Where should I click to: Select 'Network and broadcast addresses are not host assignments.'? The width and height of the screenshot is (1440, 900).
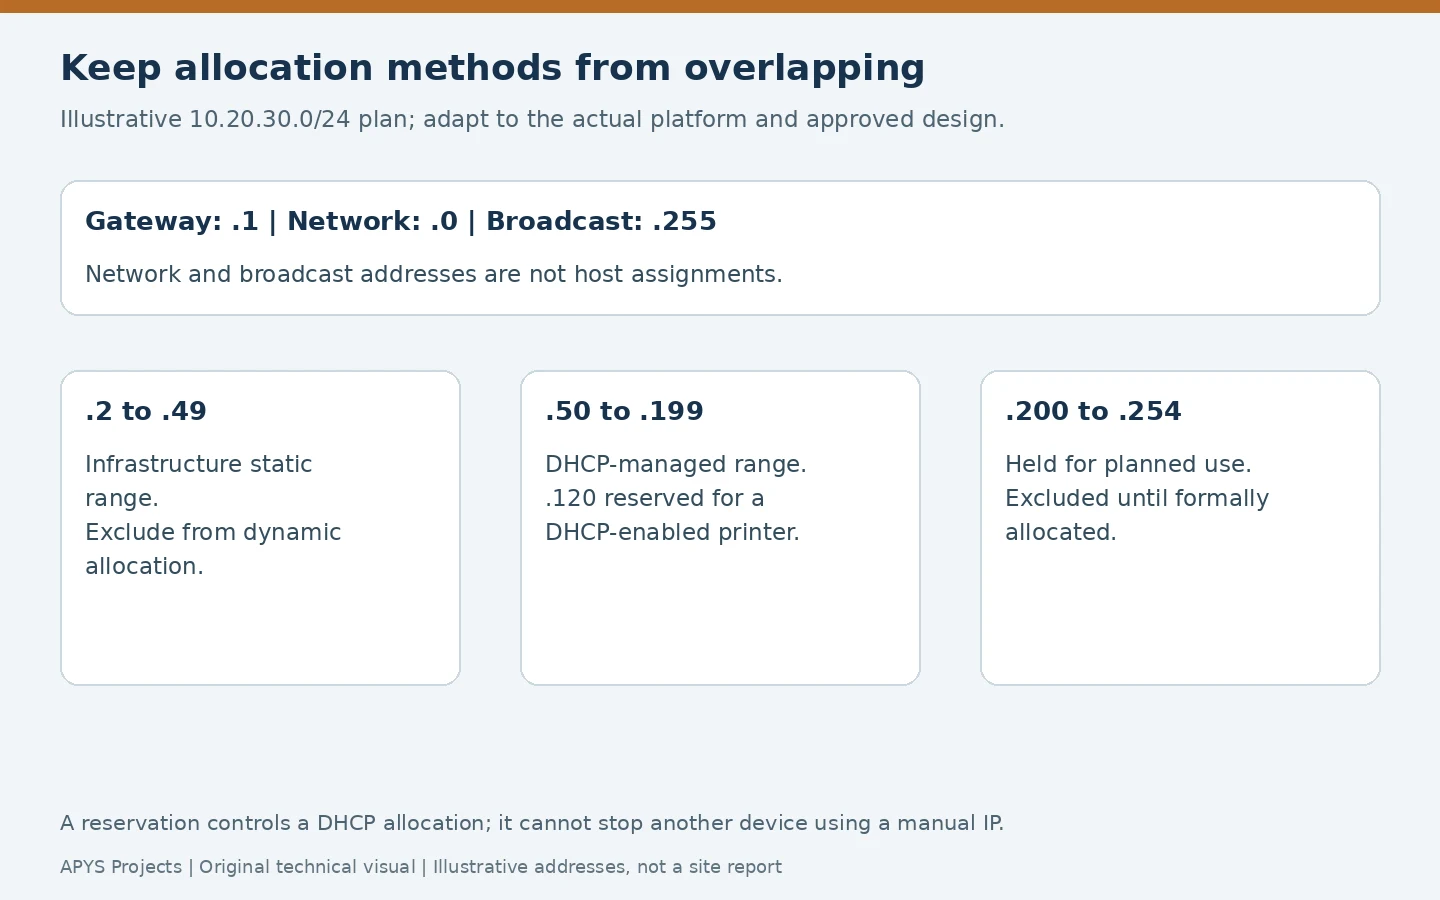434,274
